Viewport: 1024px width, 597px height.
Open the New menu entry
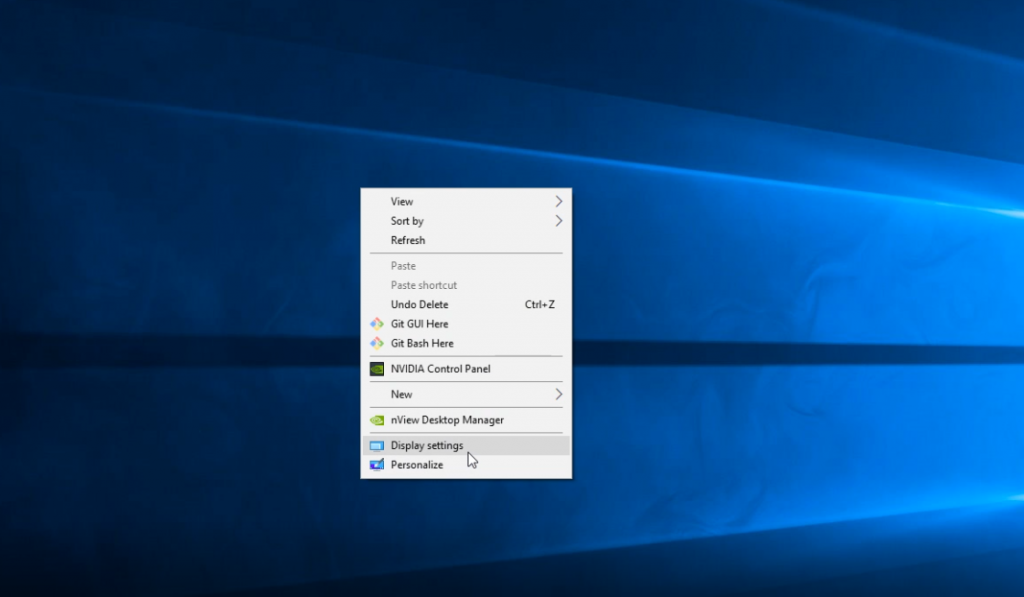point(466,395)
